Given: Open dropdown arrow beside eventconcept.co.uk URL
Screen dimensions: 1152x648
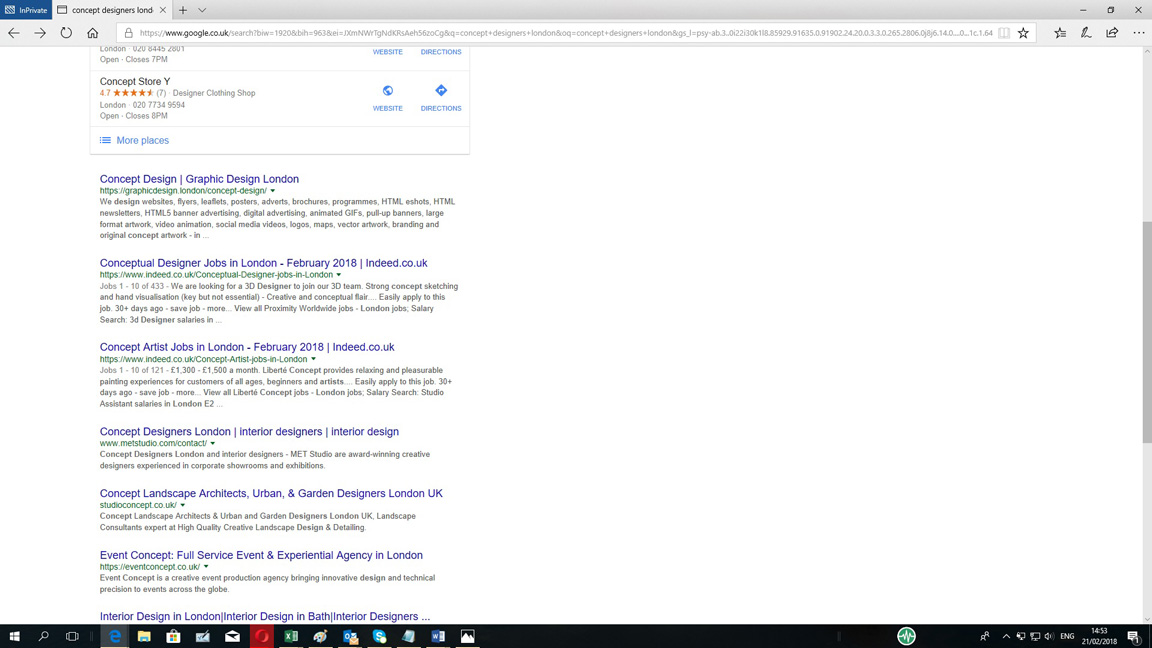Looking at the screenshot, I should [x=206, y=567].
